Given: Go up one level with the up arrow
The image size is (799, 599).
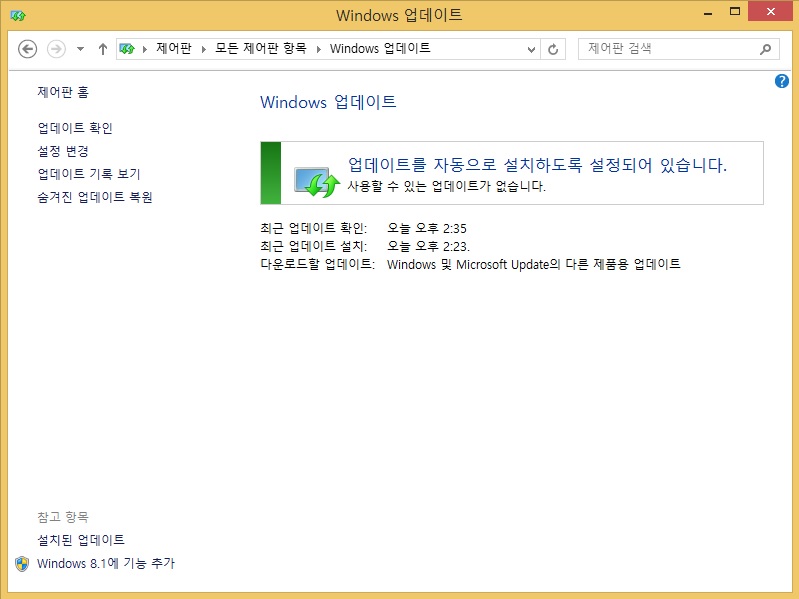Looking at the screenshot, I should tap(103, 49).
